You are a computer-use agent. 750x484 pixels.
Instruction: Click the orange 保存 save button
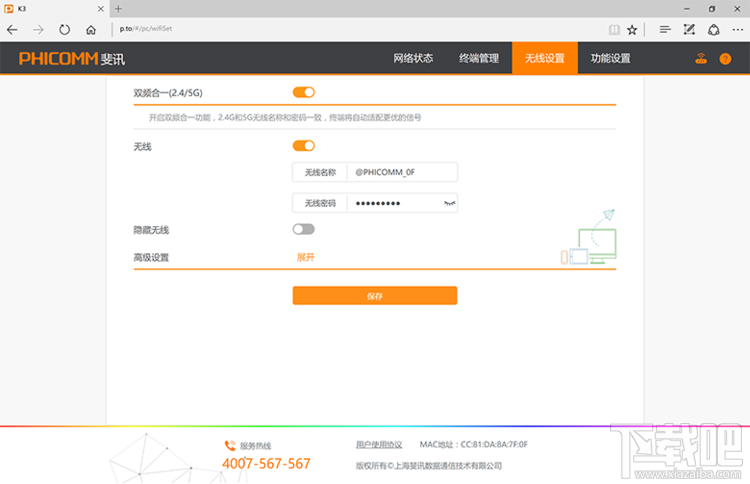(x=375, y=296)
